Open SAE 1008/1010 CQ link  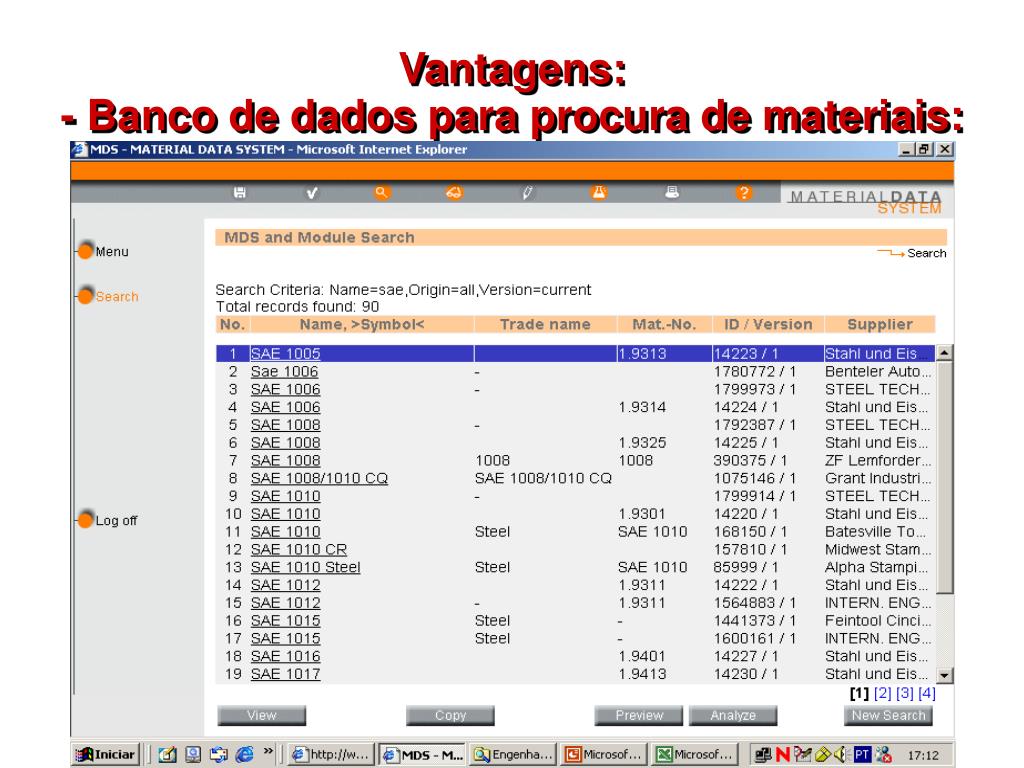(319, 478)
